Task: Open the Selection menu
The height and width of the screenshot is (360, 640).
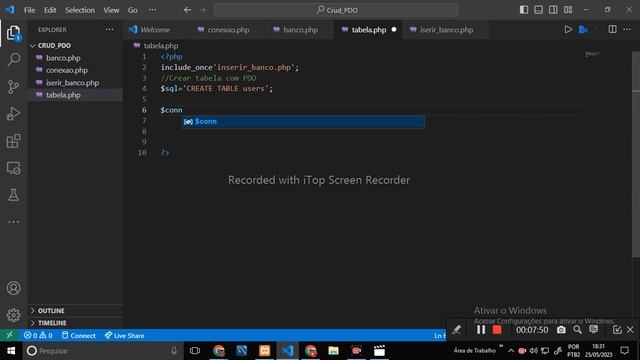Action: tap(80, 10)
